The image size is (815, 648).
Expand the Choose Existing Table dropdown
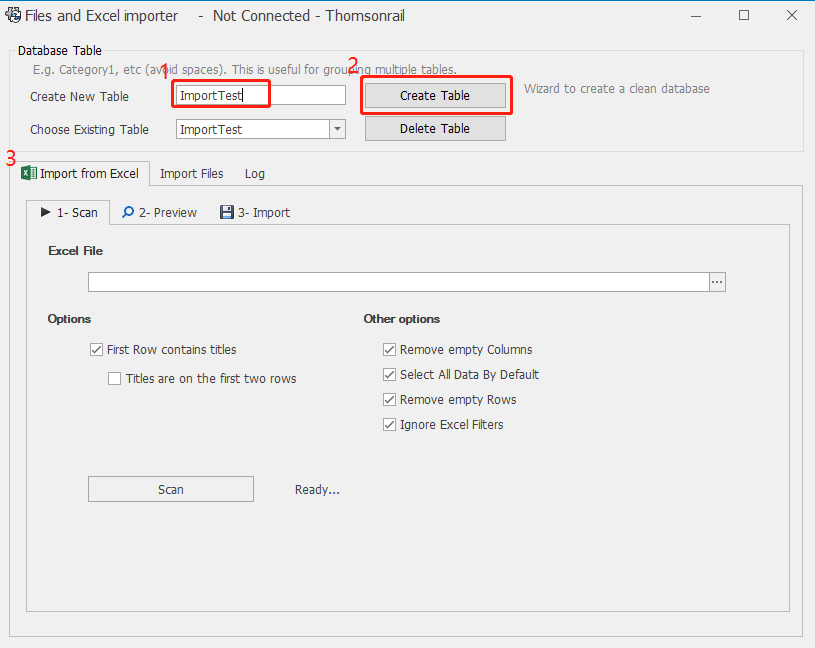[337, 129]
